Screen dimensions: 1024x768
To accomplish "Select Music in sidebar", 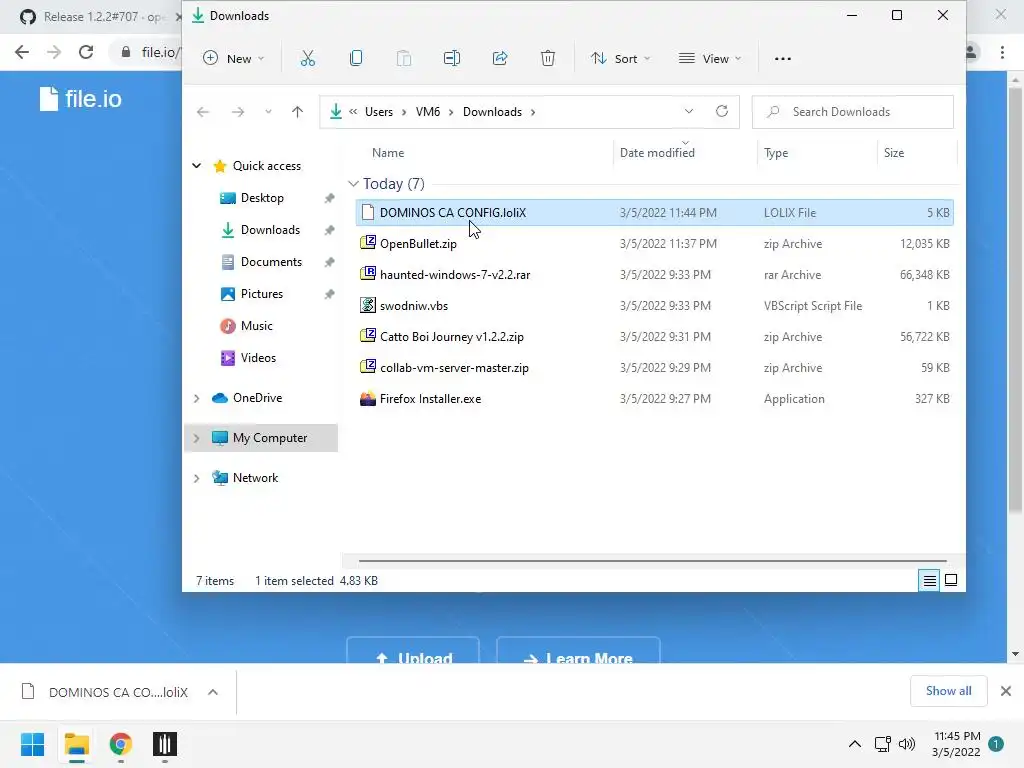I will [256, 326].
